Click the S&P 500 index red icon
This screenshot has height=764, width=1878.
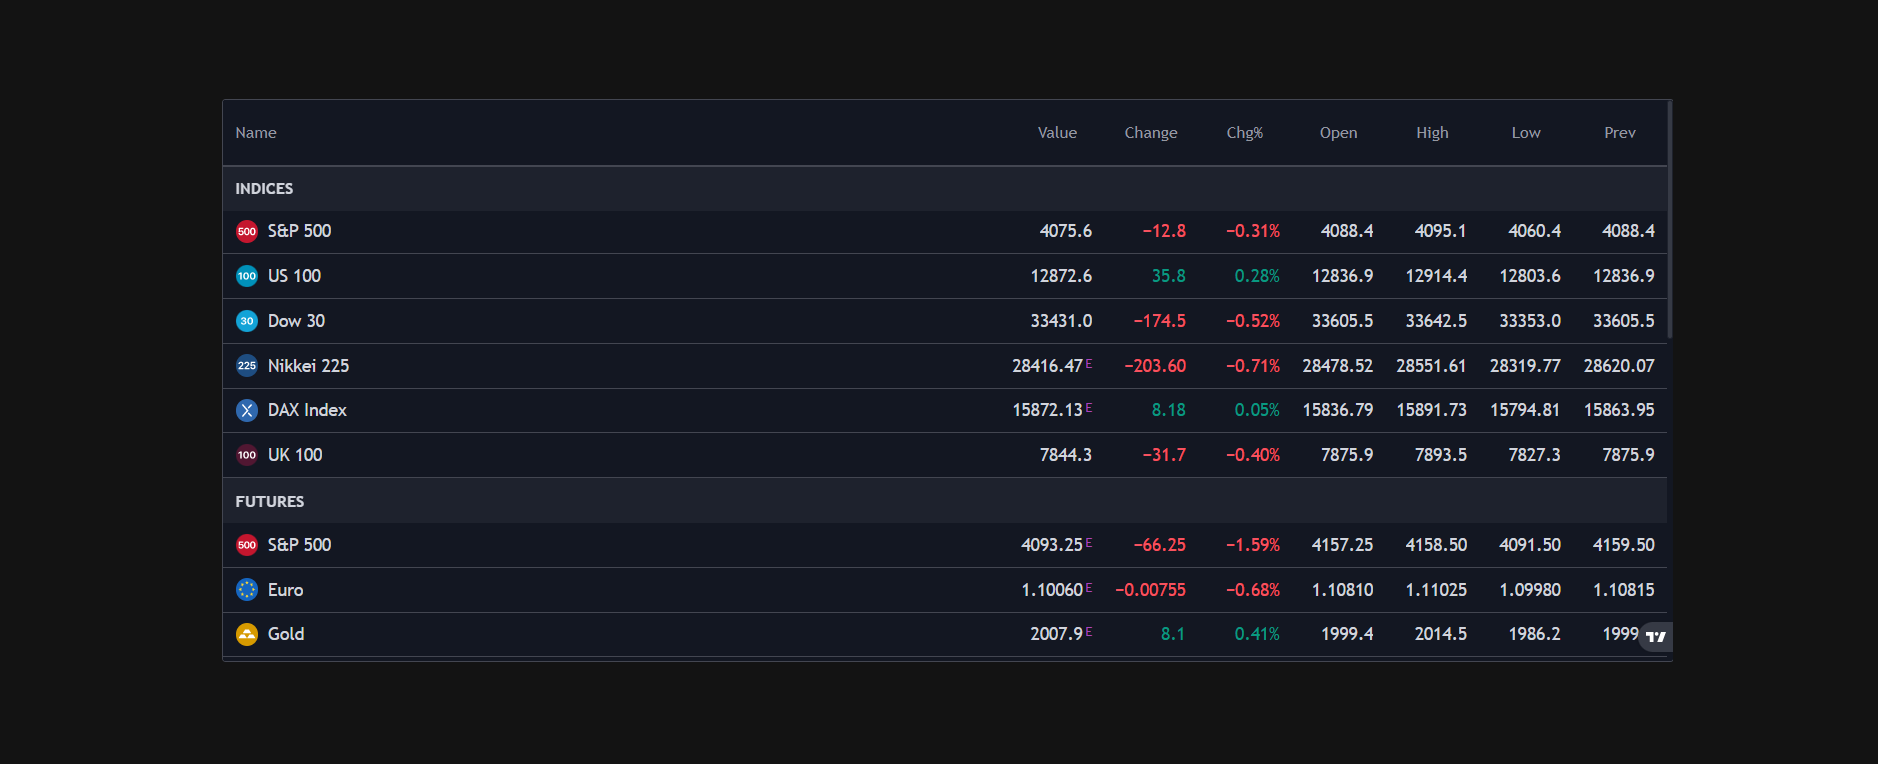pyautogui.click(x=247, y=231)
